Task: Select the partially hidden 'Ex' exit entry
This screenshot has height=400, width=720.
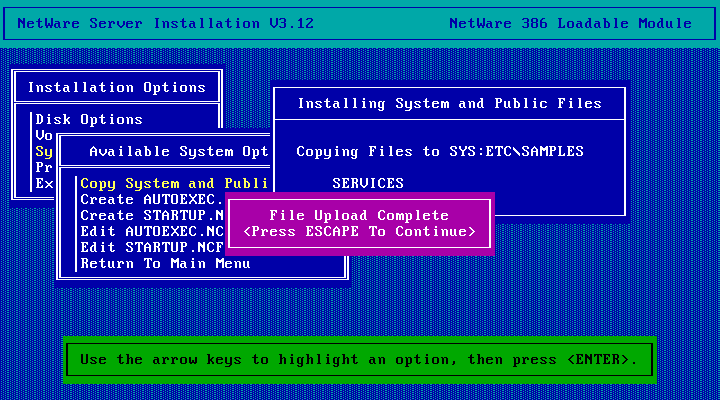Action: pyautogui.click(x=45, y=183)
